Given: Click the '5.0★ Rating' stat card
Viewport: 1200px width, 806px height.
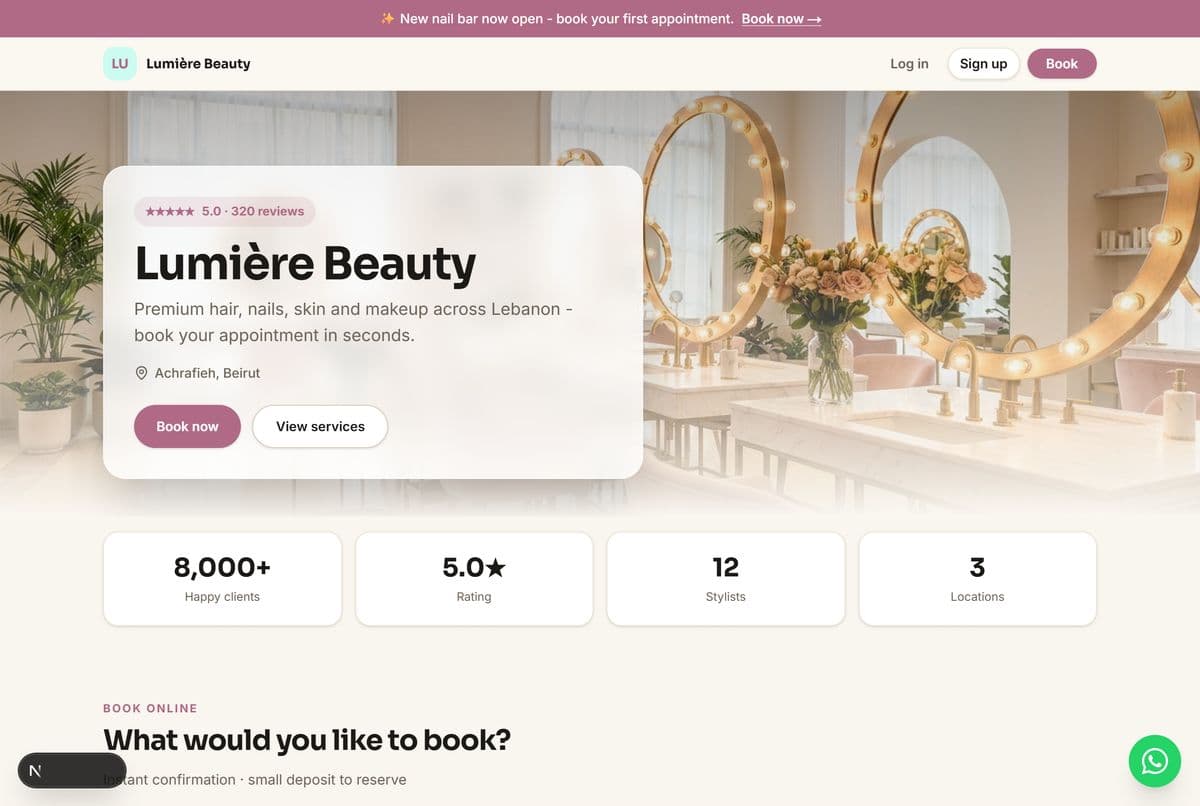Looking at the screenshot, I should point(474,579).
